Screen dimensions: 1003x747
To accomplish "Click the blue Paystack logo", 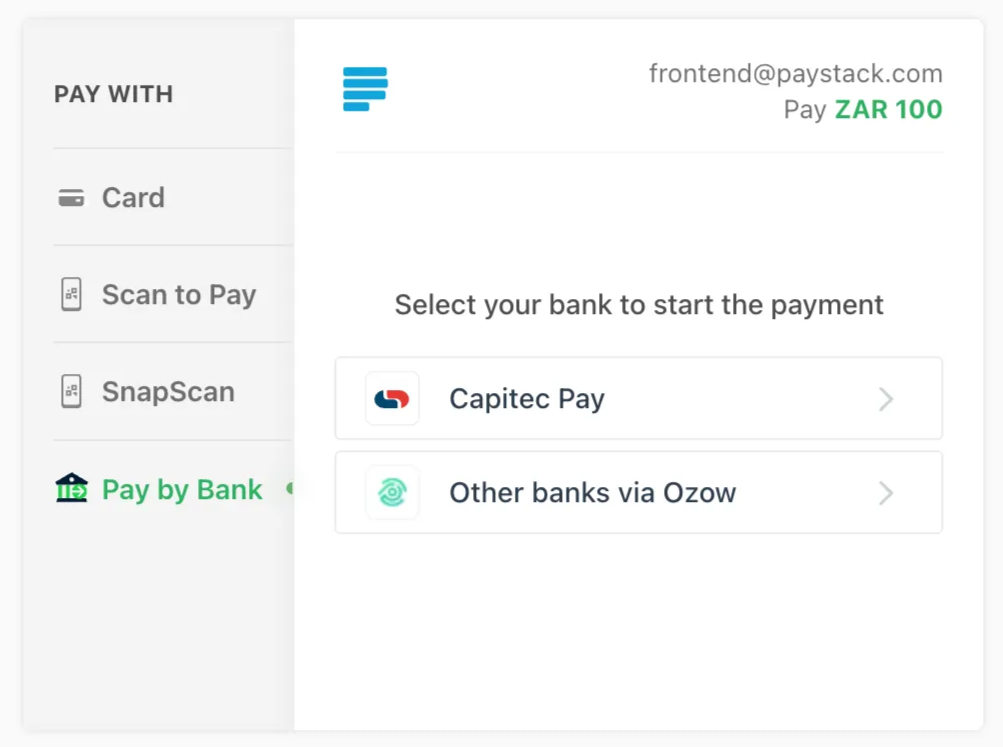I will pyautogui.click(x=365, y=89).
